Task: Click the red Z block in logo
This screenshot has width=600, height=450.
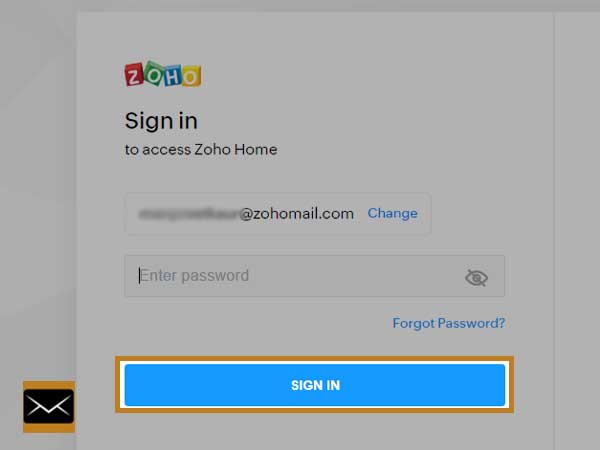Action: click(x=134, y=75)
